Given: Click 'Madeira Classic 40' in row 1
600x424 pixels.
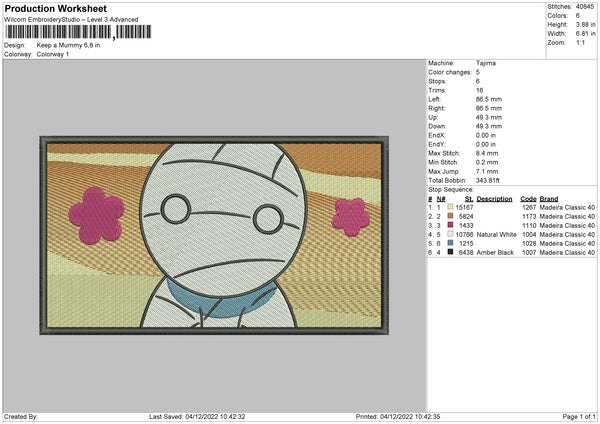Looking at the screenshot, I should [567, 207].
